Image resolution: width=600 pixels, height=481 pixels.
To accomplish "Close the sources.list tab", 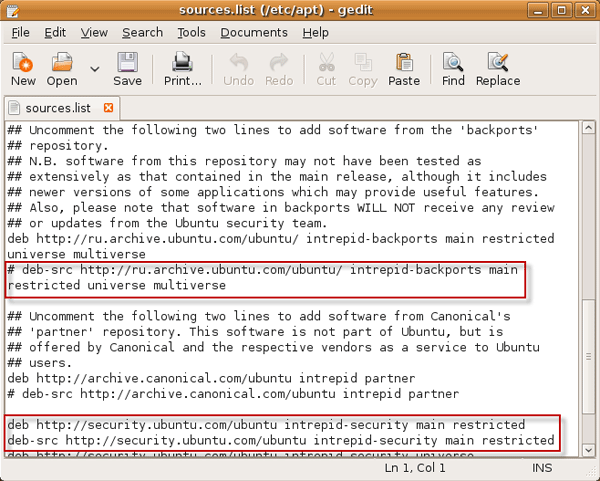I will click(x=109, y=107).
